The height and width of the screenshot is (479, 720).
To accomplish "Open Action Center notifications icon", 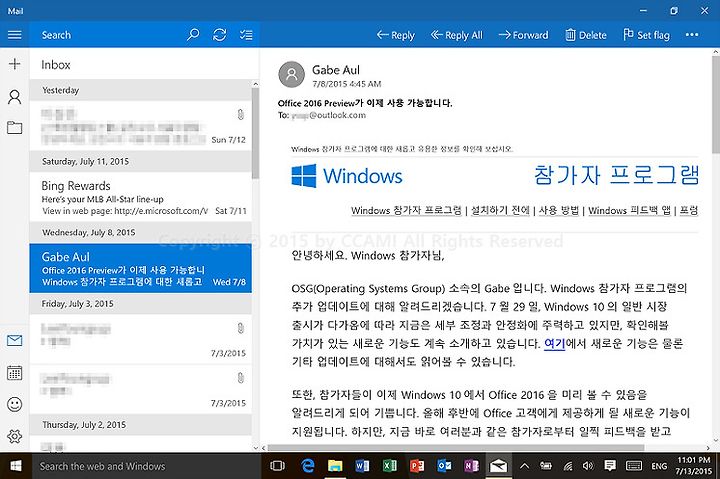I will click(x=610, y=466).
